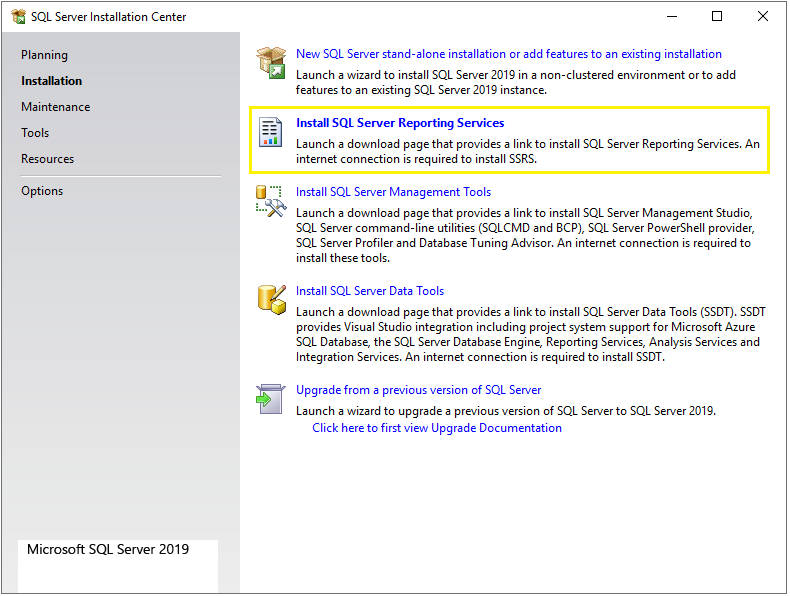Click the Management Tools wrench icon
This screenshot has width=790, height=596.
point(271,201)
